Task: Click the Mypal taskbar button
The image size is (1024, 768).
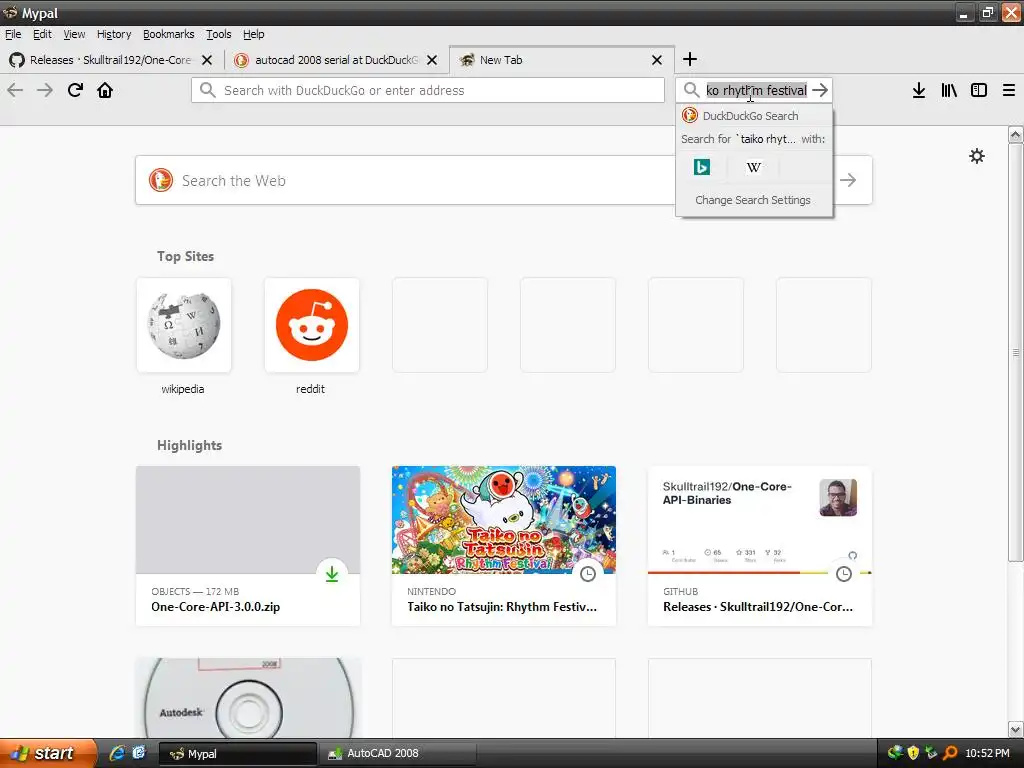Action: (x=237, y=753)
